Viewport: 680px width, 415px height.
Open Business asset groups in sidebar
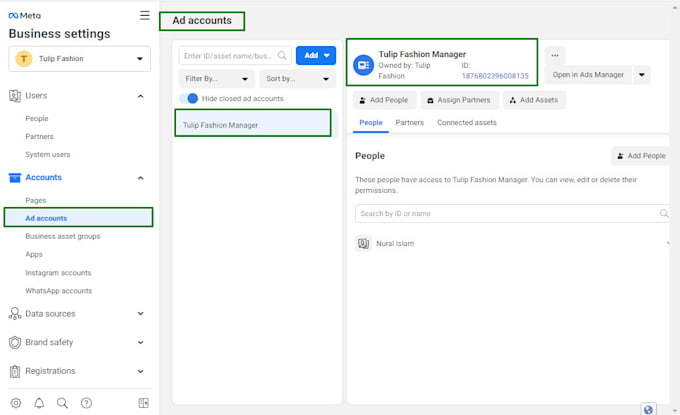63,236
